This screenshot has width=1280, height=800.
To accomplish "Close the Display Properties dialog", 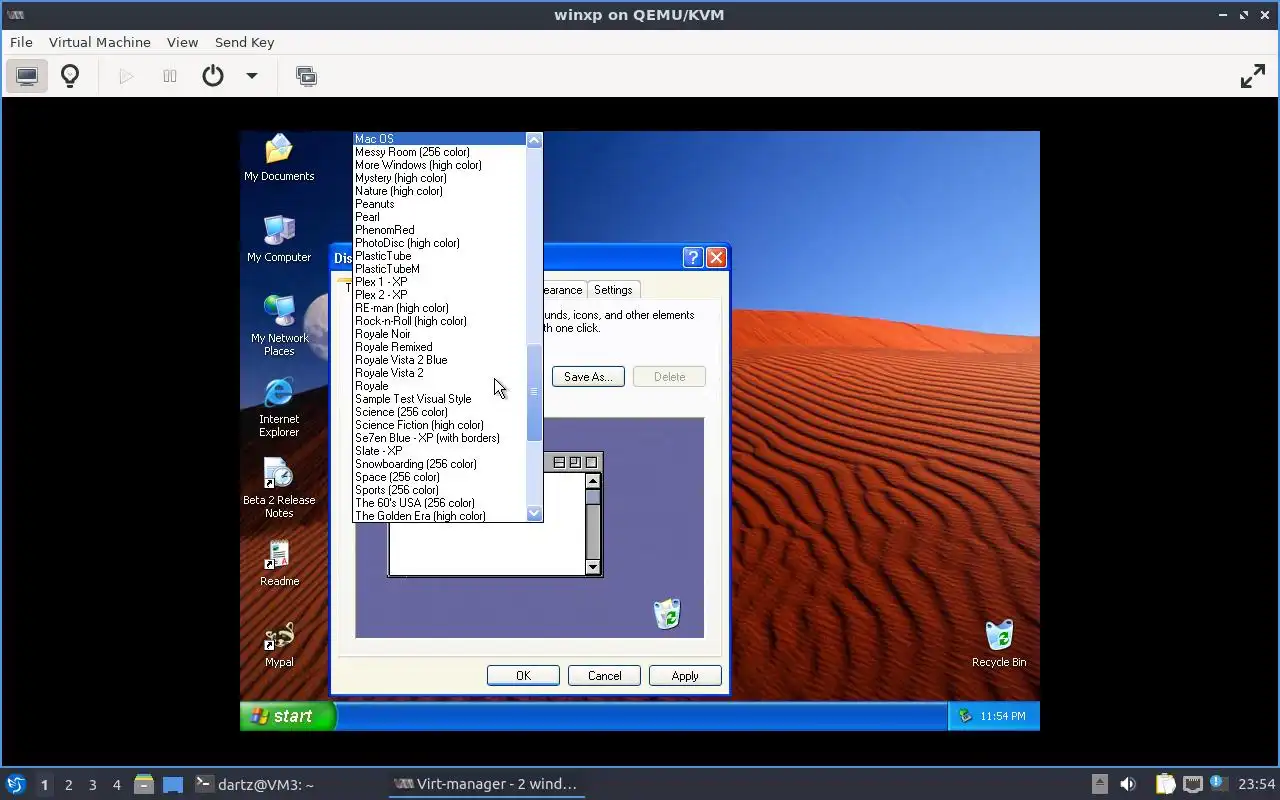I will click(x=716, y=257).
